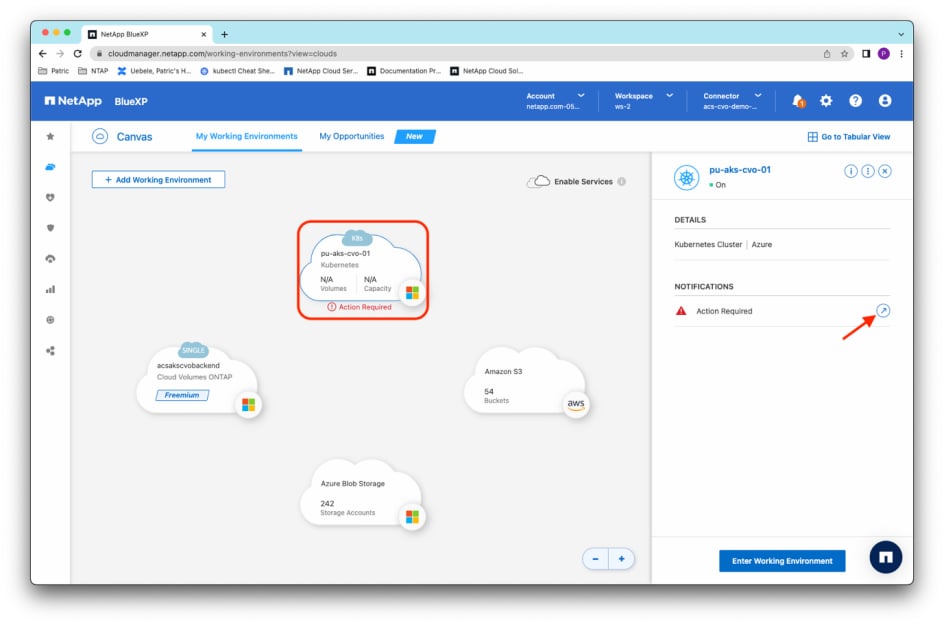This screenshot has width=944, height=625.
Task: Click the Canvas logo icon
Action: click(x=100, y=137)
